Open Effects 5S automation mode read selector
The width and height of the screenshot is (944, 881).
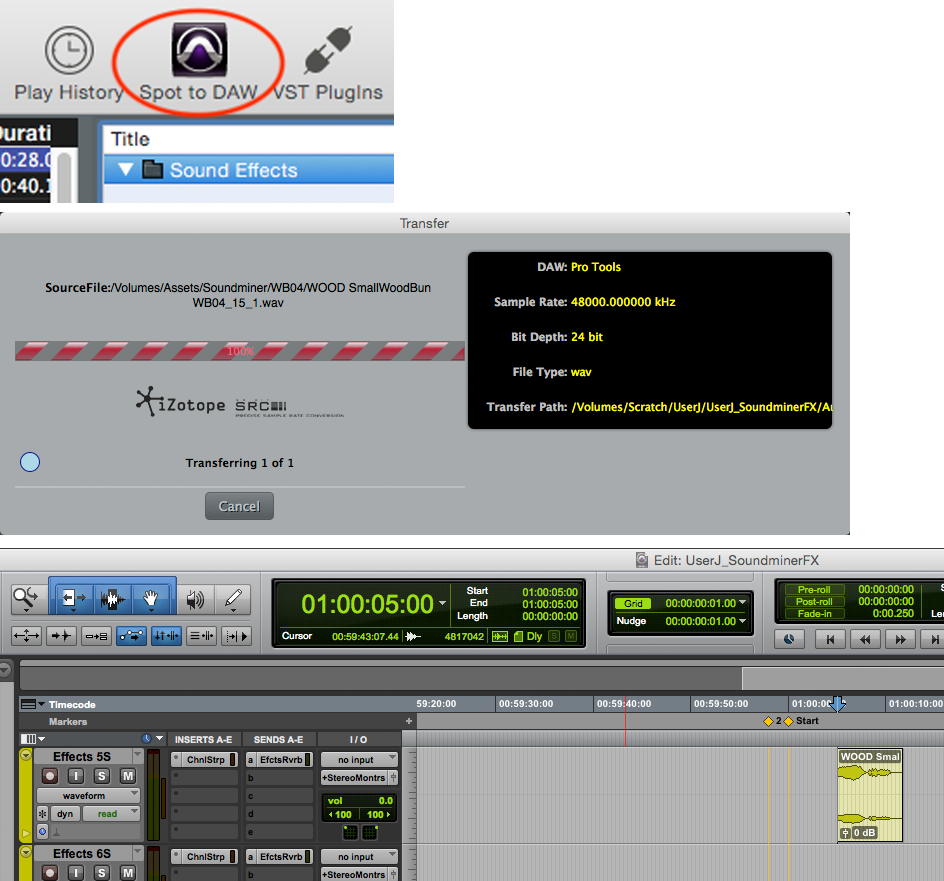(x=111, y=814)
